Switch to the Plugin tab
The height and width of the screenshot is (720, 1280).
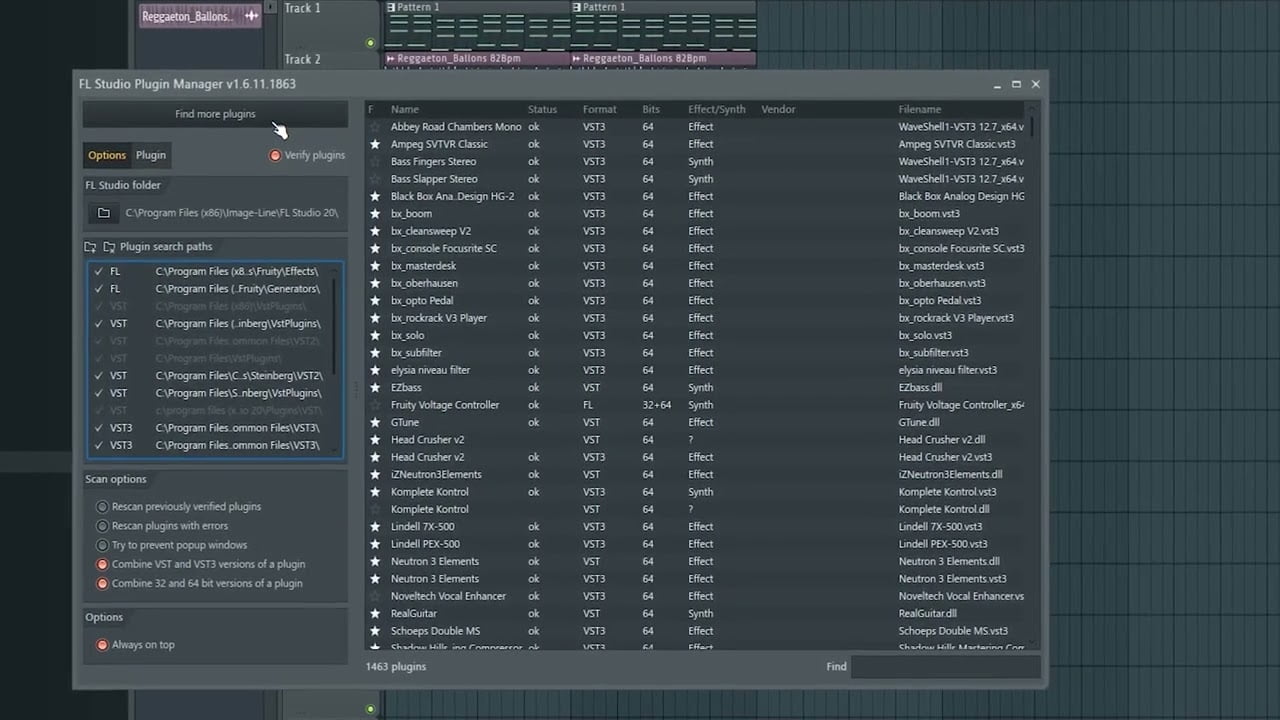pos(151,155)
